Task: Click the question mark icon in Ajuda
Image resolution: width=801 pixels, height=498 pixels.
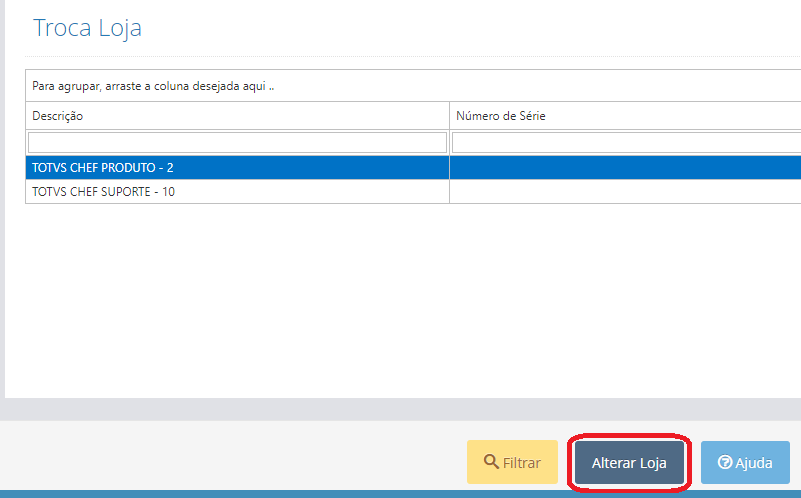Action: pos(725,462)
